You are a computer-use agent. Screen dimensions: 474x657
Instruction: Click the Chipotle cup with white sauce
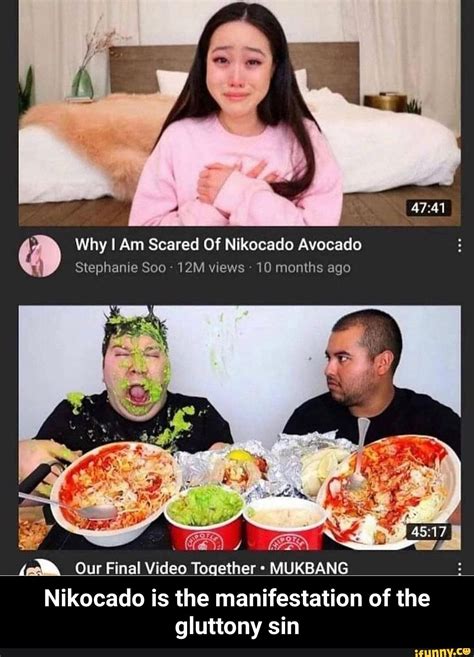click(x=284, y=524)
